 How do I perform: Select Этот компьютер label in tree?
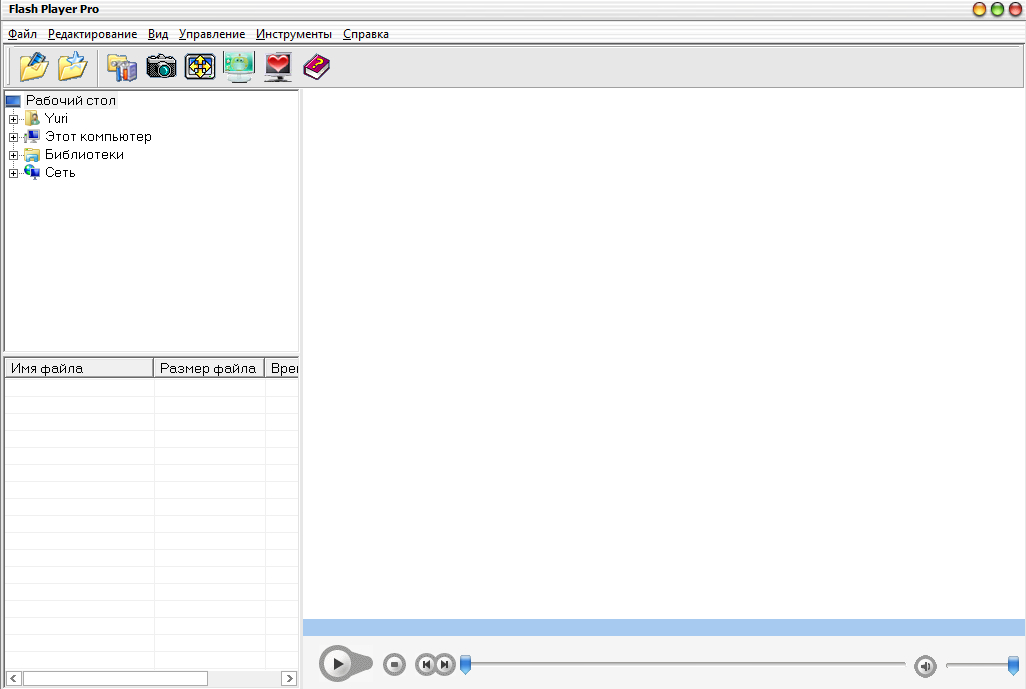tap(98, 137)
